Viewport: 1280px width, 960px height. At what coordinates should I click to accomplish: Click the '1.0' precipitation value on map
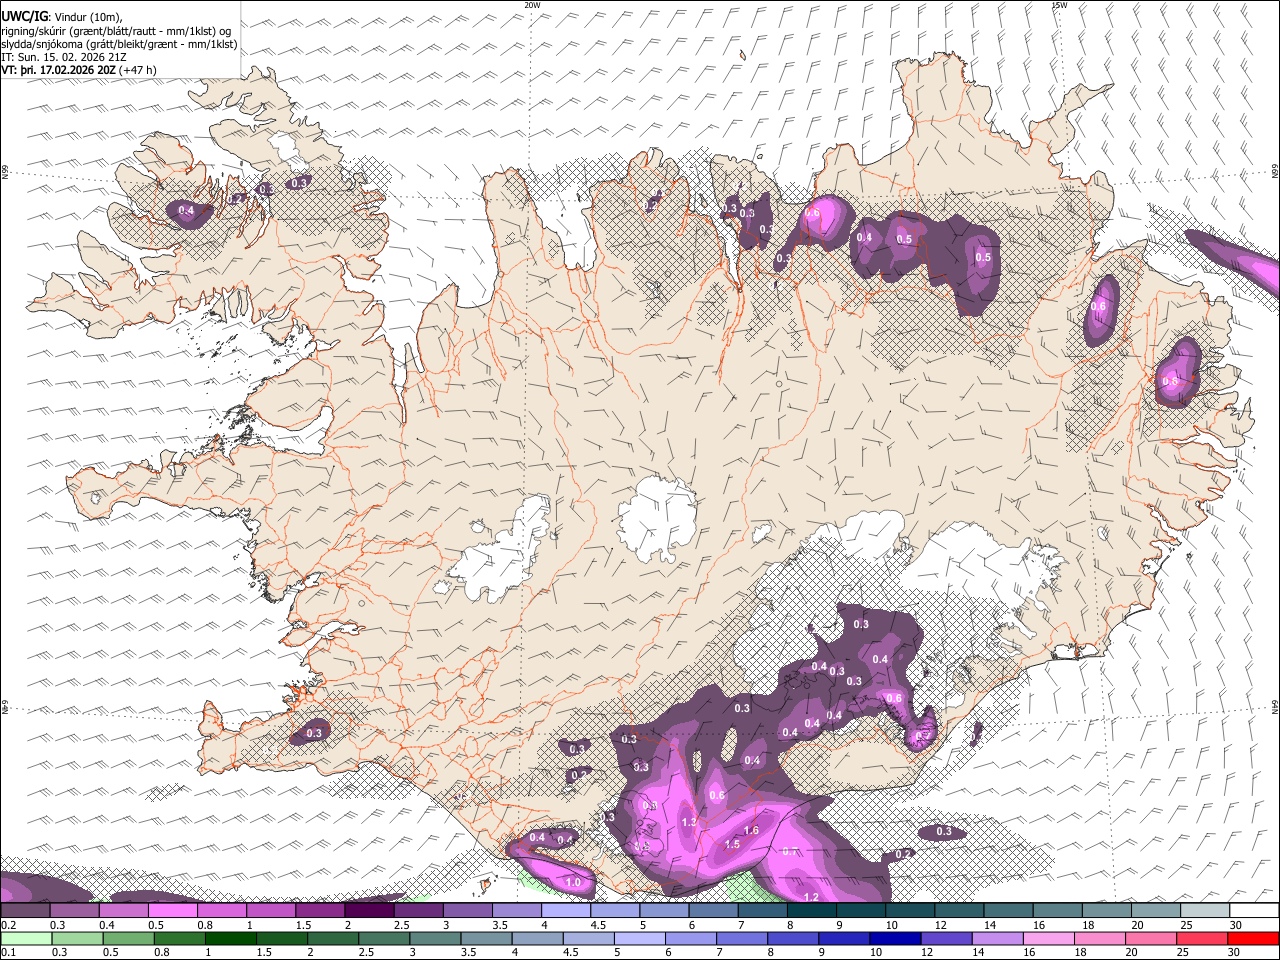click(x=573, y=883)
